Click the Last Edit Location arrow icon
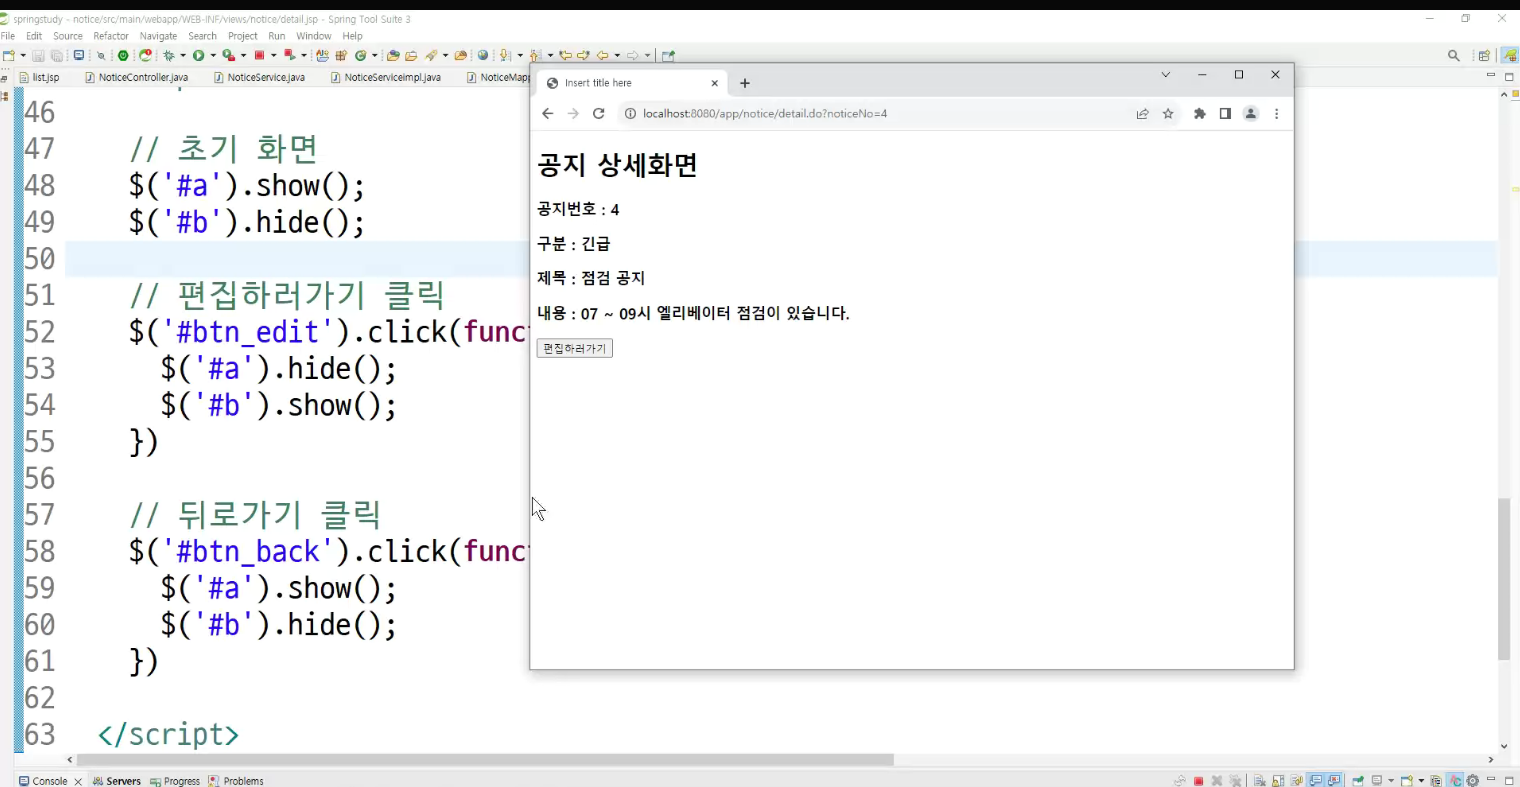The image size is (1520, 787). point(566,56)
